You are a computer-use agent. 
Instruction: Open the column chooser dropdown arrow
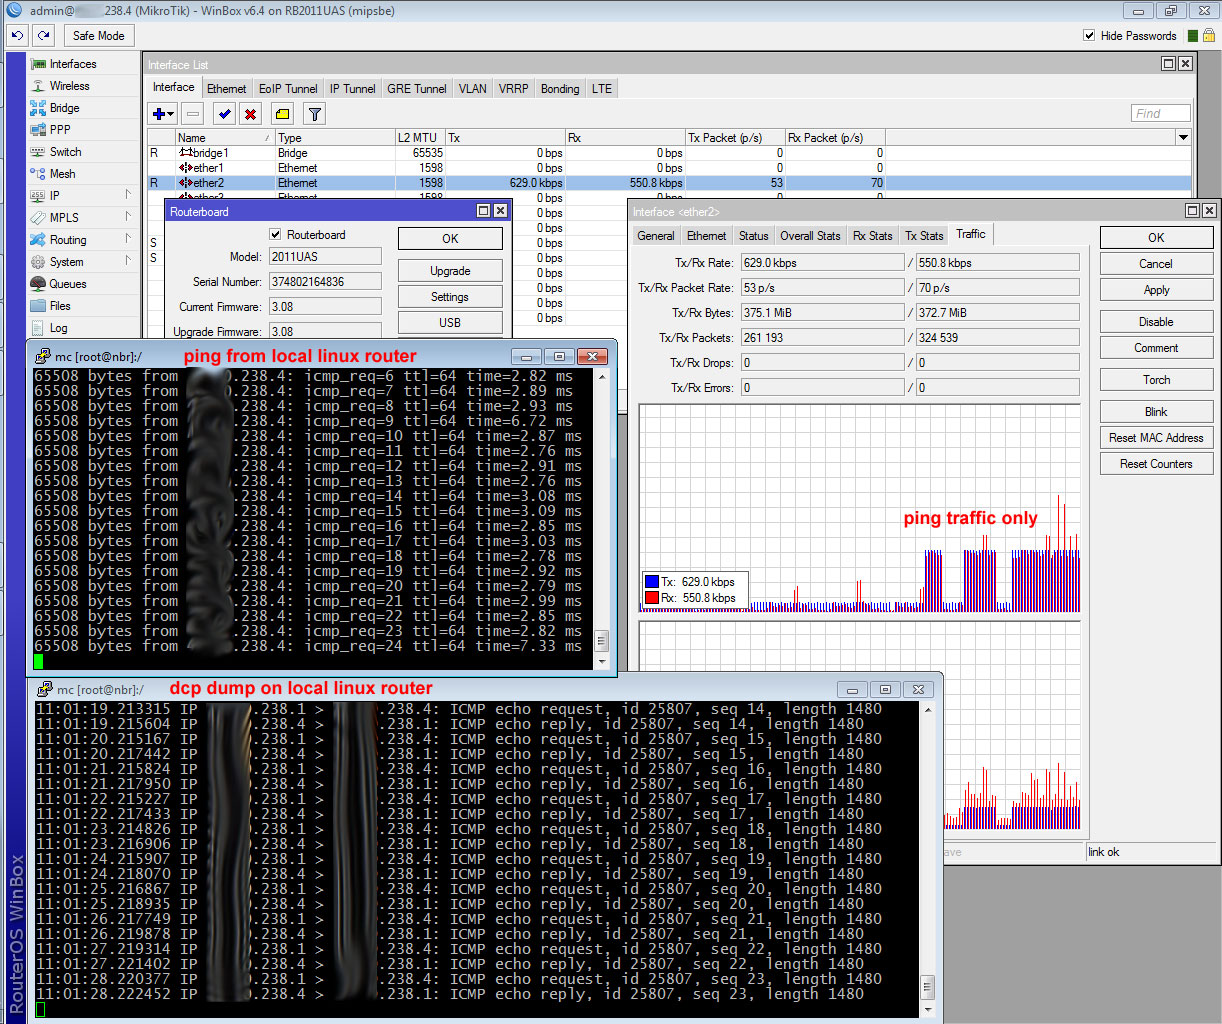[1183, 137]
